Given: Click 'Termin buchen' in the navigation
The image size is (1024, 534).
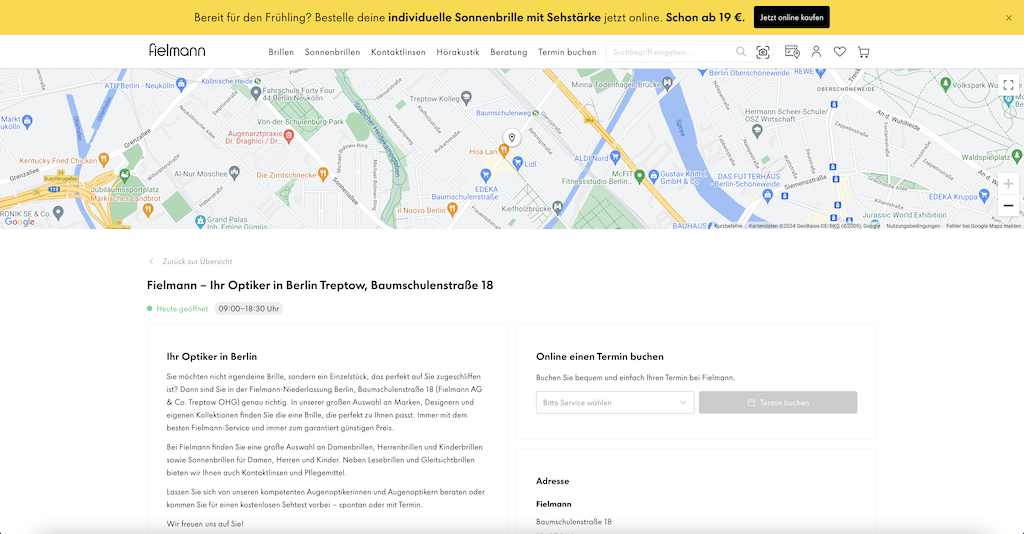Looking at the screenshot, I should (x=568, y=52).
